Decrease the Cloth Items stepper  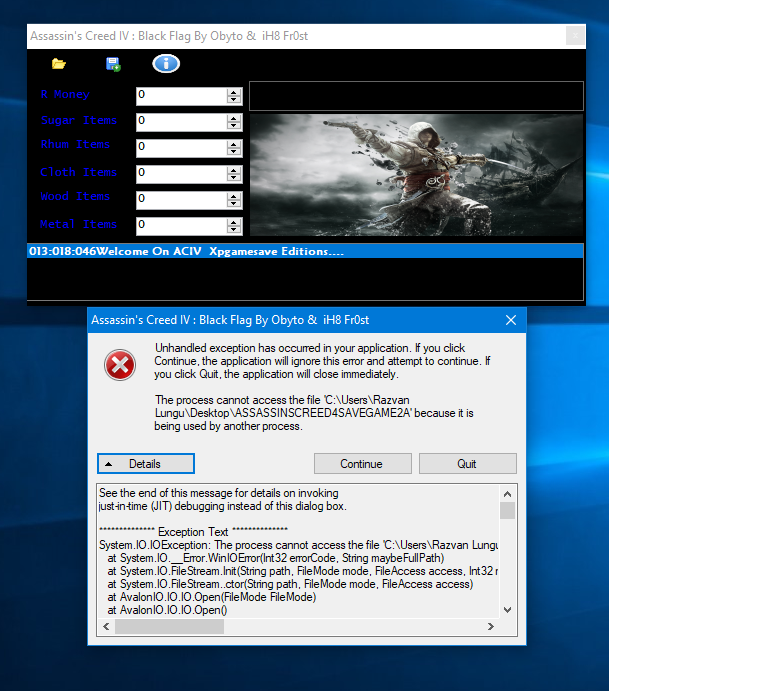click(x=234, y=178)
